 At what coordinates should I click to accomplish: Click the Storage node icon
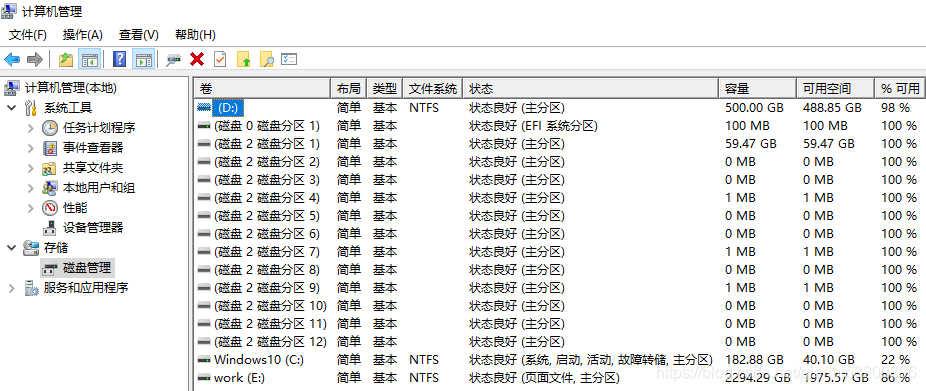click(31, 247)
